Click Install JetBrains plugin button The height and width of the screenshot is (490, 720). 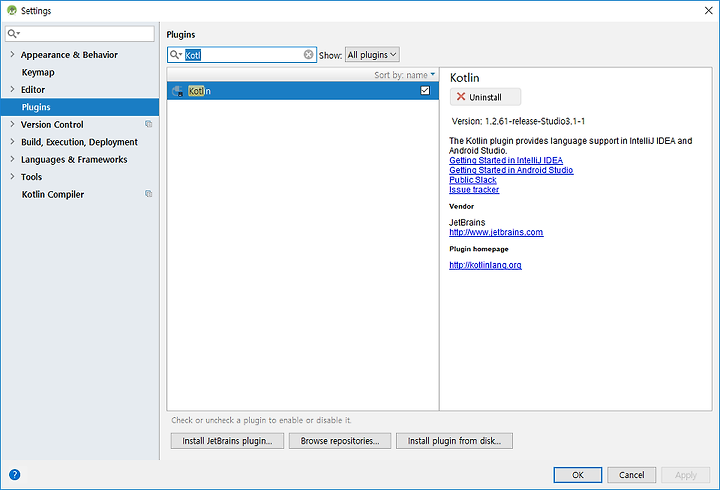[227, 441]
